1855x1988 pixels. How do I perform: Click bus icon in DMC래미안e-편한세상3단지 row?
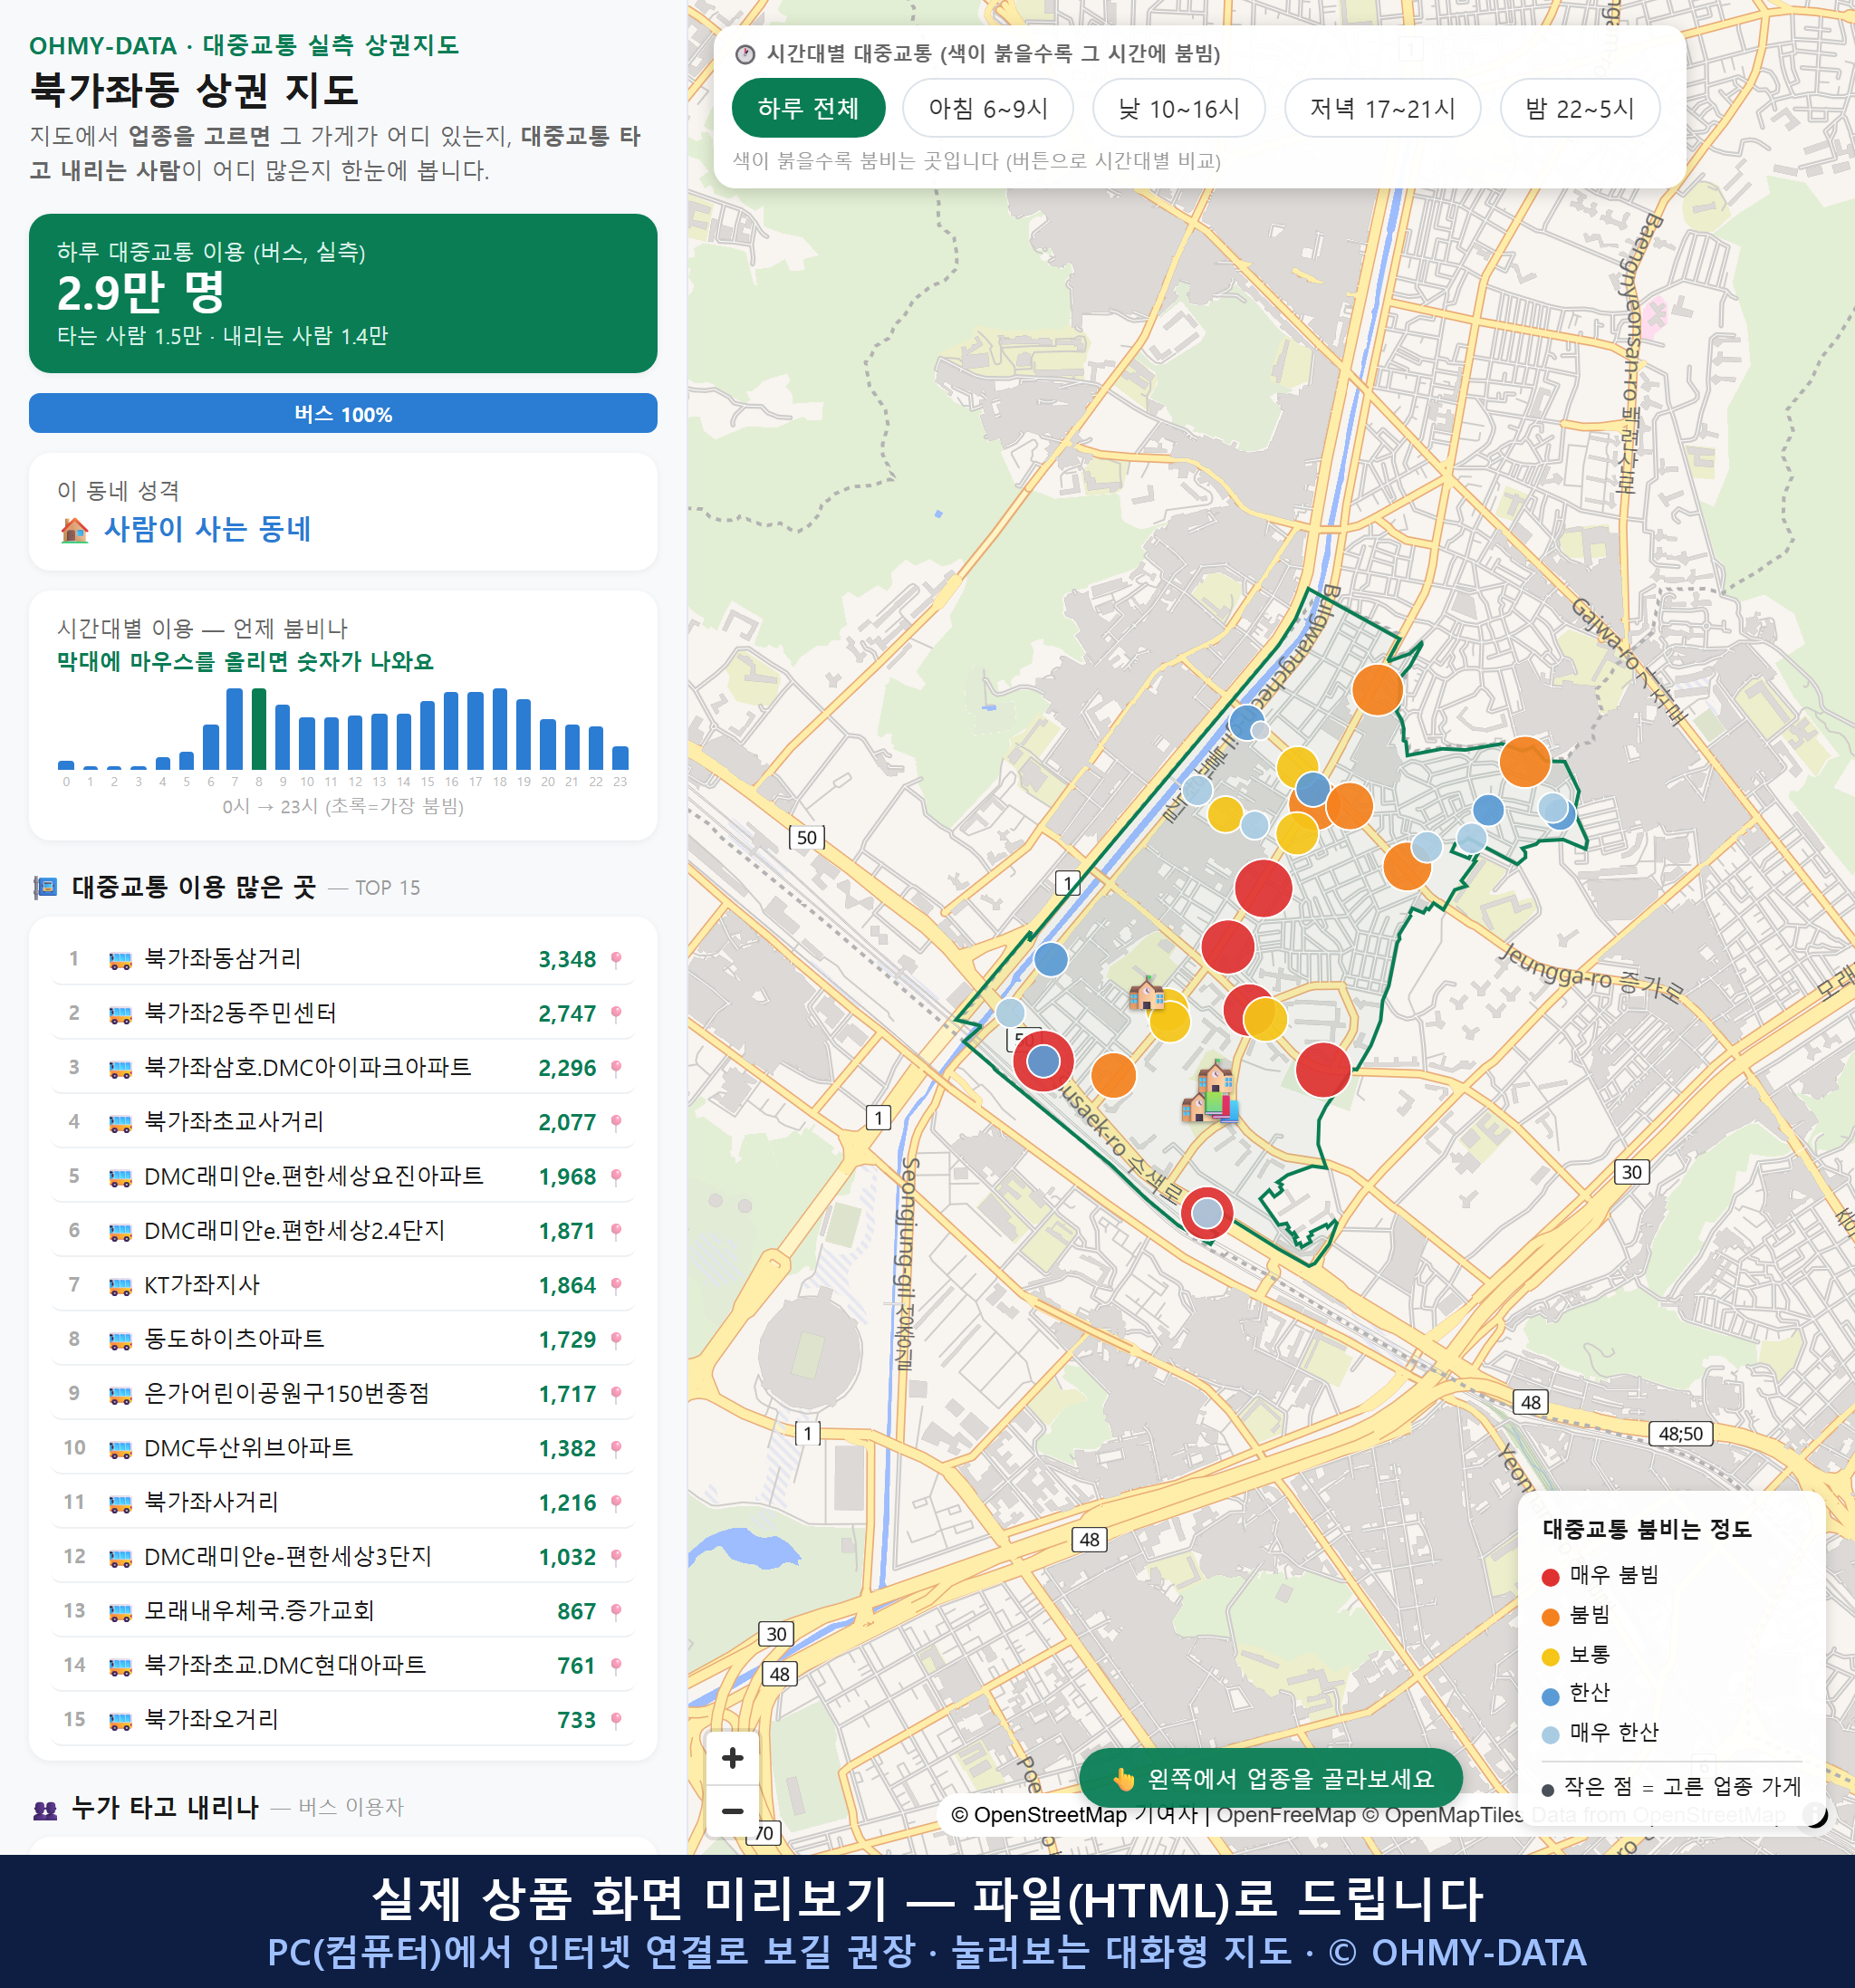coord(120,1557)
